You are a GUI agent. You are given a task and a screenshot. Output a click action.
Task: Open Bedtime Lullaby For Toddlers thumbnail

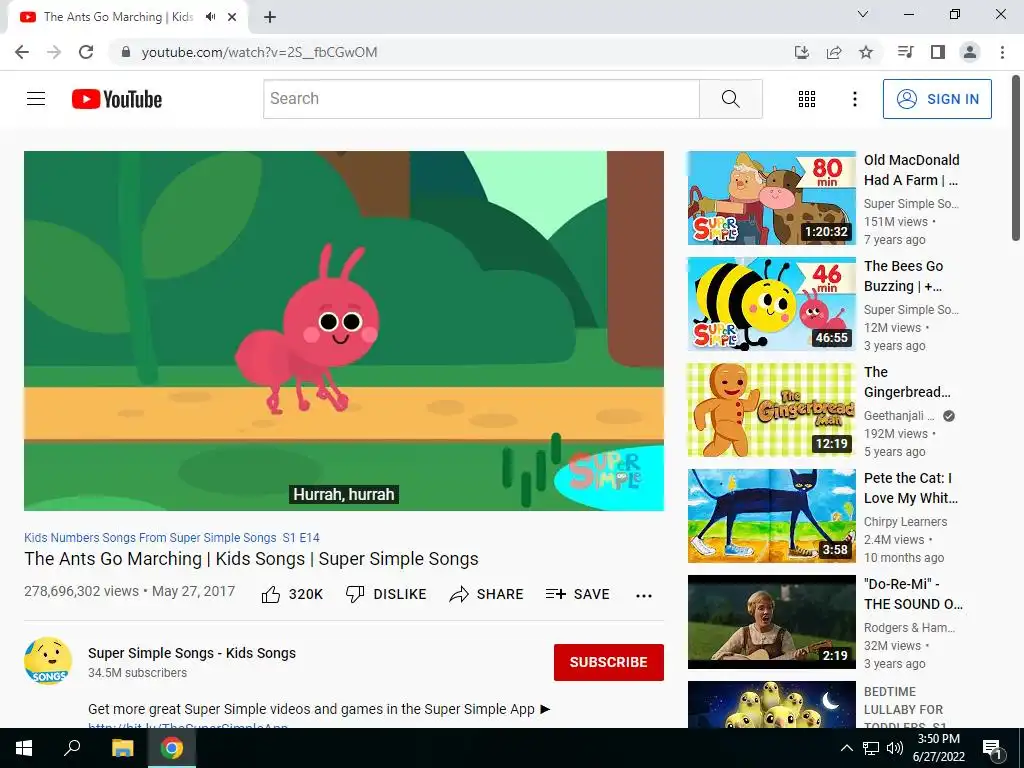[771, 704]
